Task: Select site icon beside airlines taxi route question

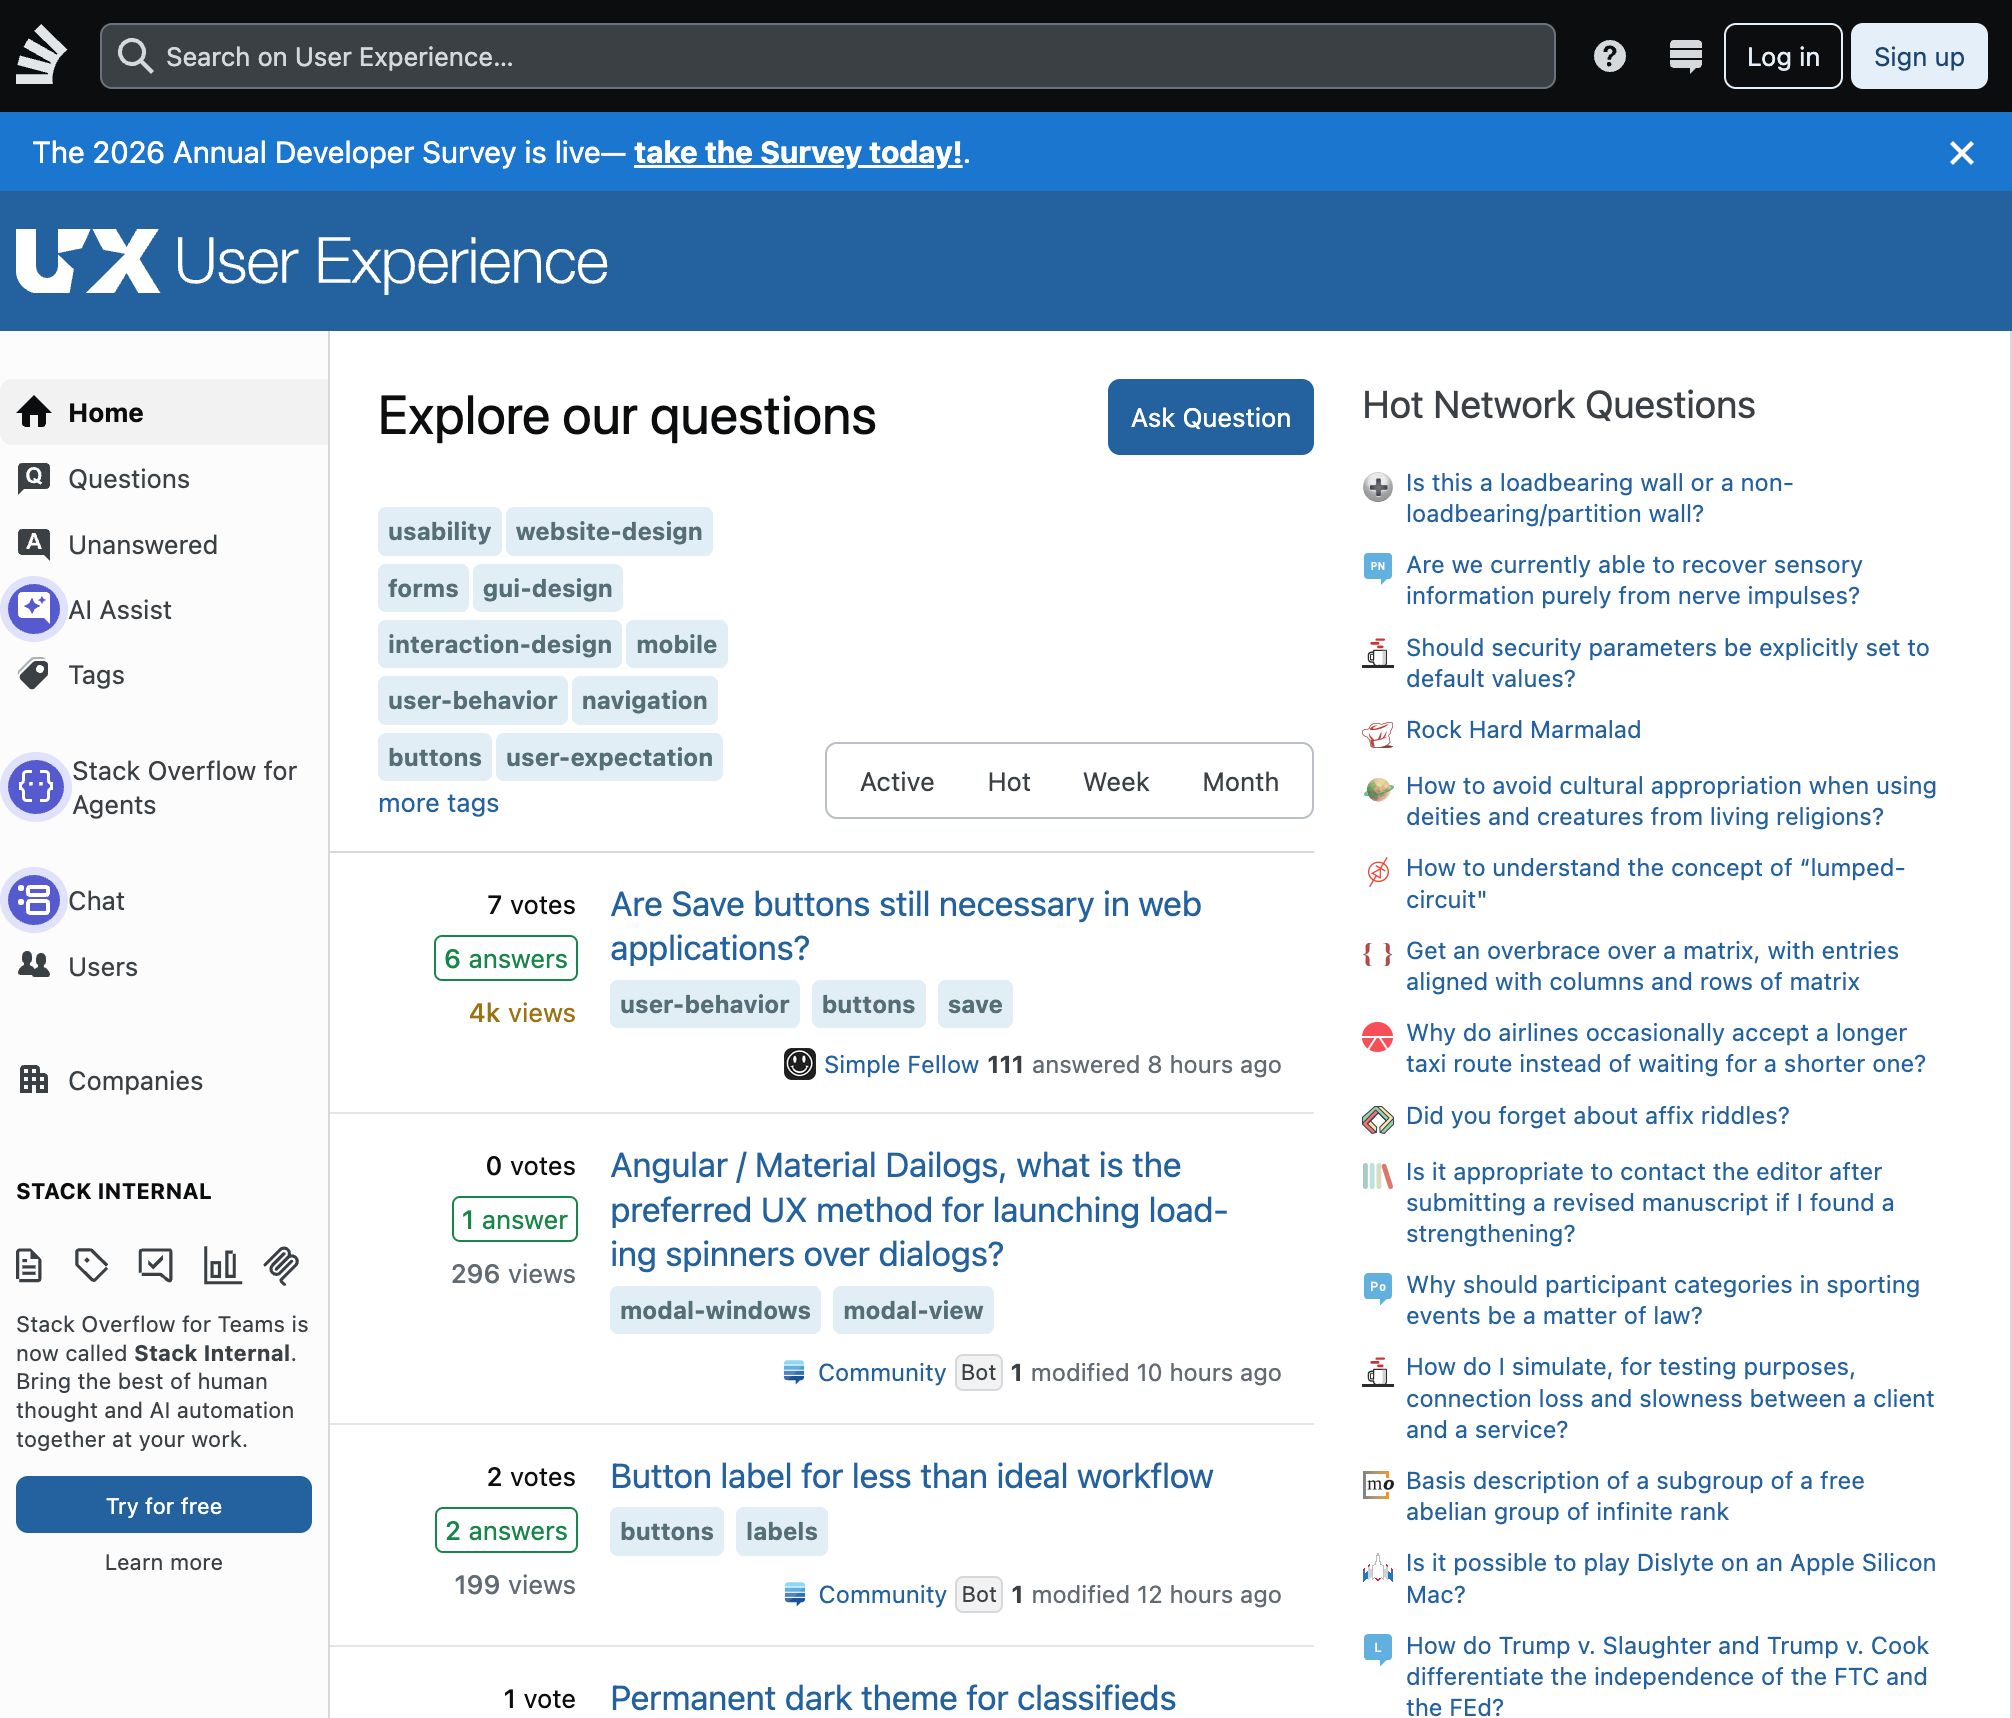Action: (1378, 1037)
